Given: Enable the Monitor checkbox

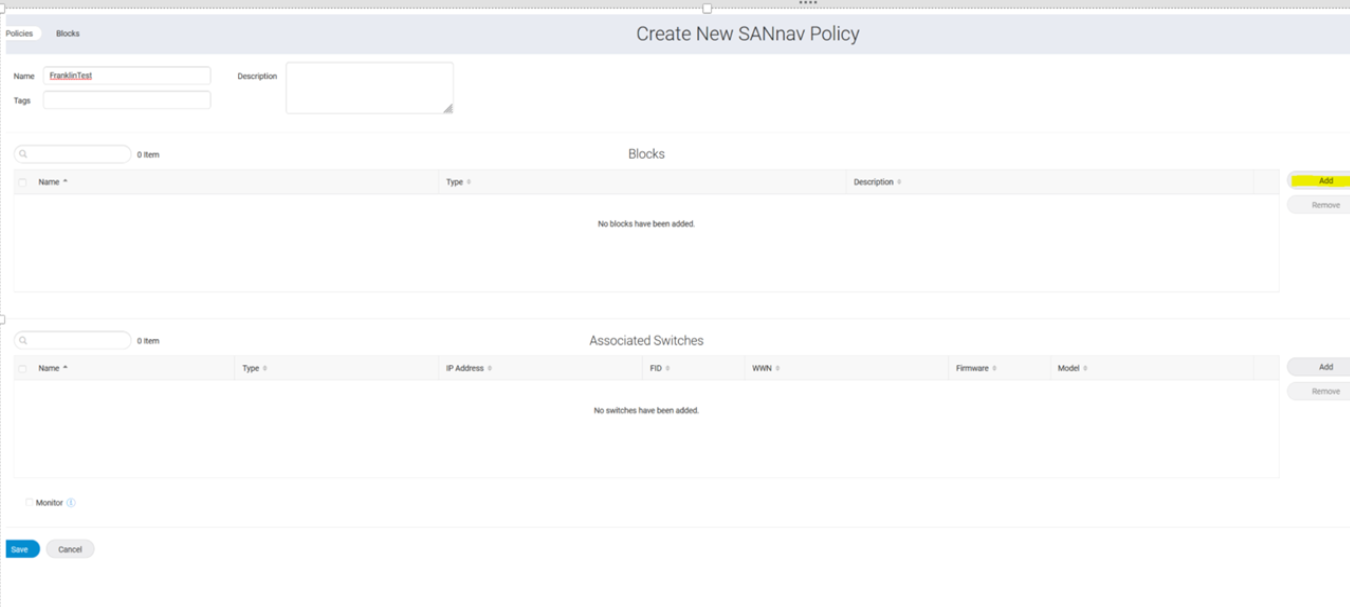Looking at the screenshot, I should 27,503.
